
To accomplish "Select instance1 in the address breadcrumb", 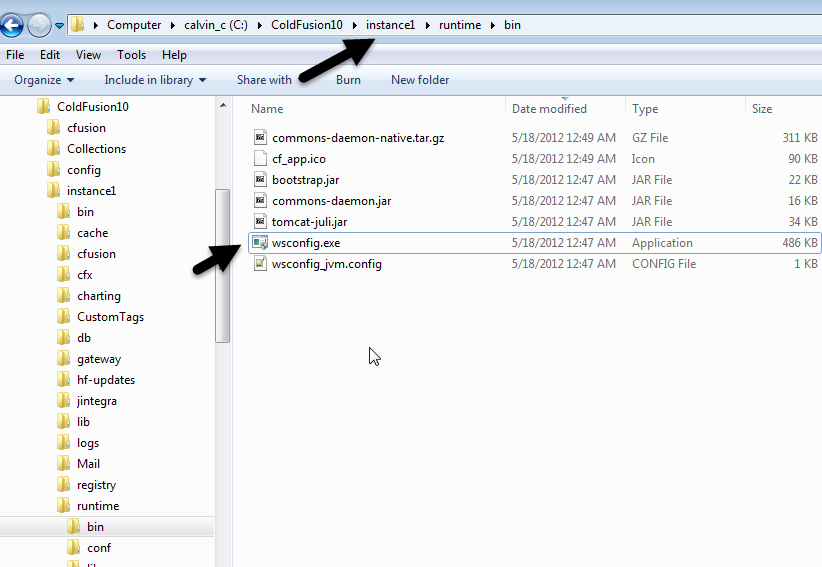I will (x=391, y=25).
